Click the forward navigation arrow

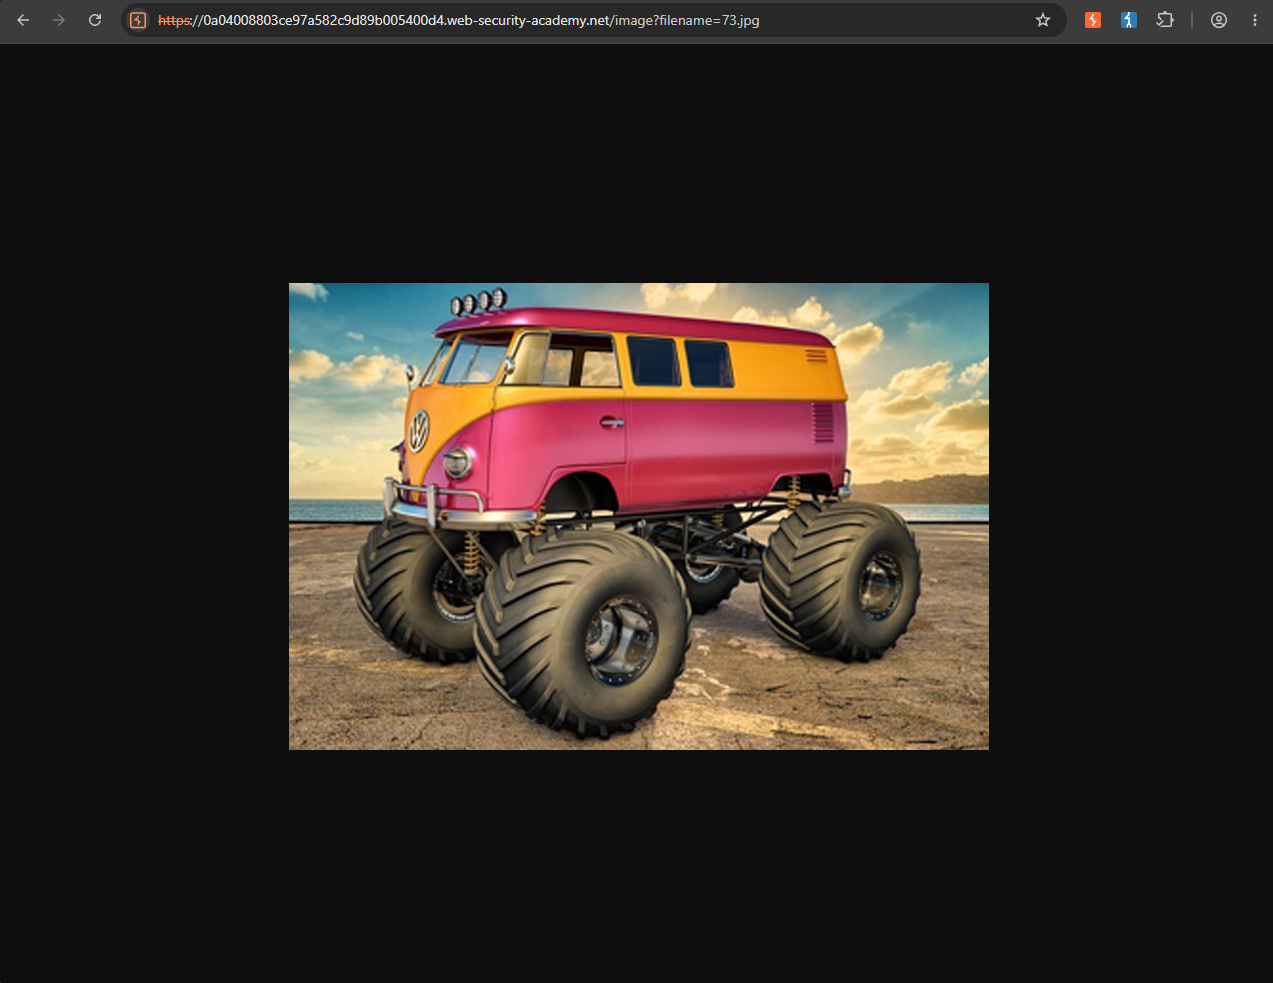coord(59,20)
